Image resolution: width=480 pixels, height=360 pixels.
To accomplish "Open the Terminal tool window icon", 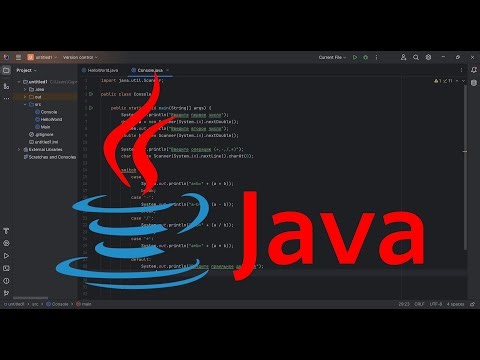I will point(6,268).
